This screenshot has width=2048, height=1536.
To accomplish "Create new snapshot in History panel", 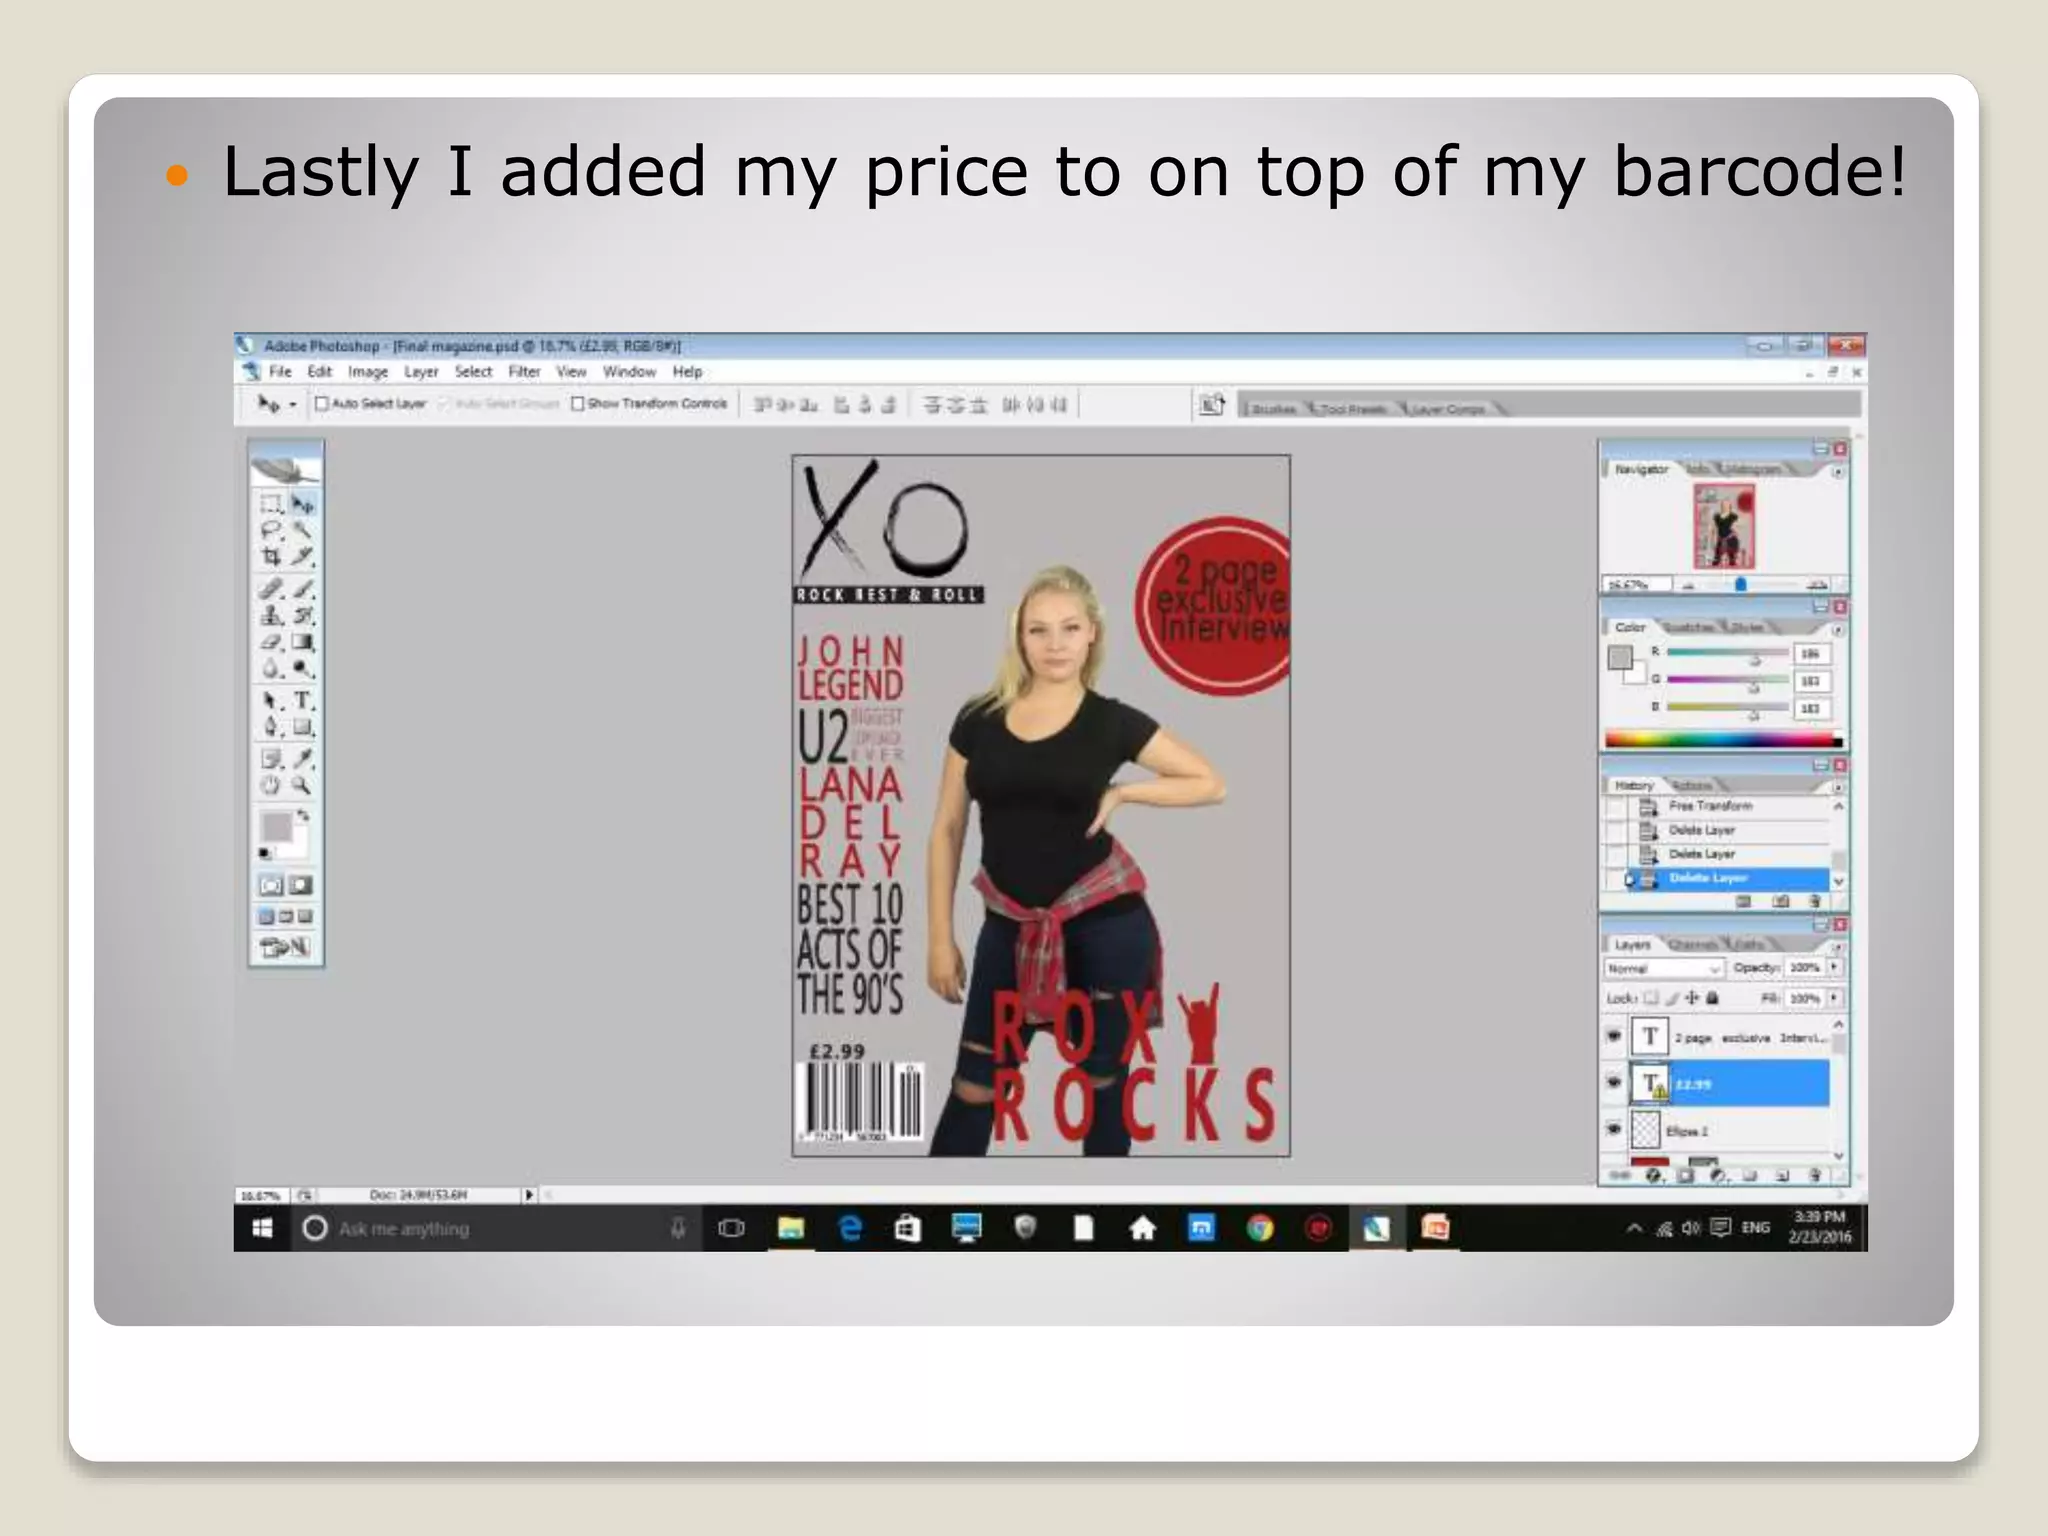I will (x=1781, y=901).
